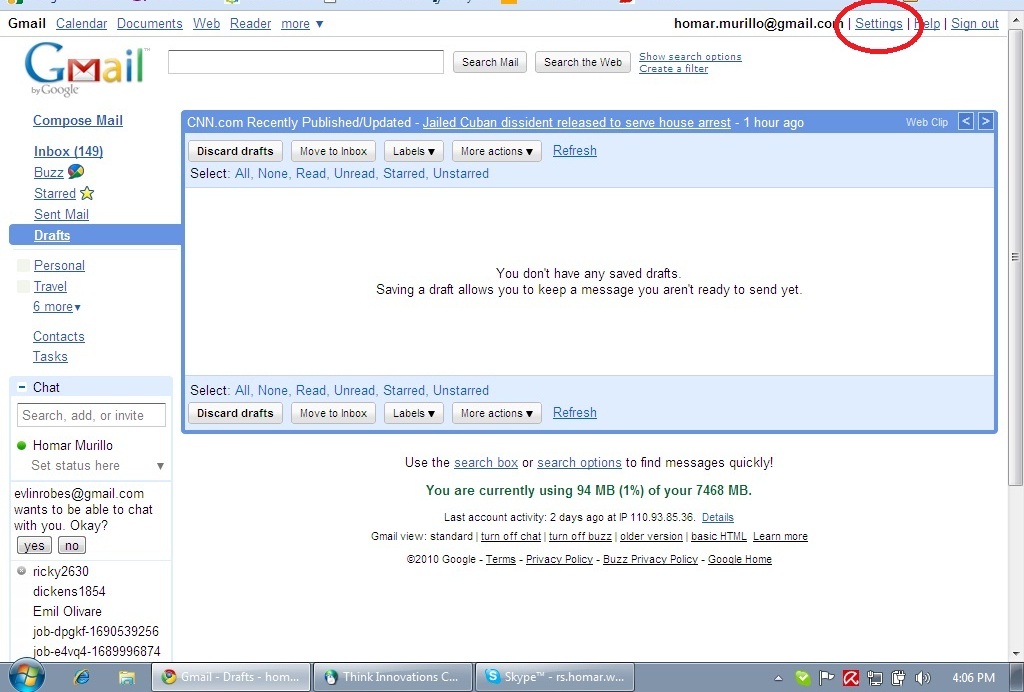
Task: Open account activity Details link
Action: (718, 517)
